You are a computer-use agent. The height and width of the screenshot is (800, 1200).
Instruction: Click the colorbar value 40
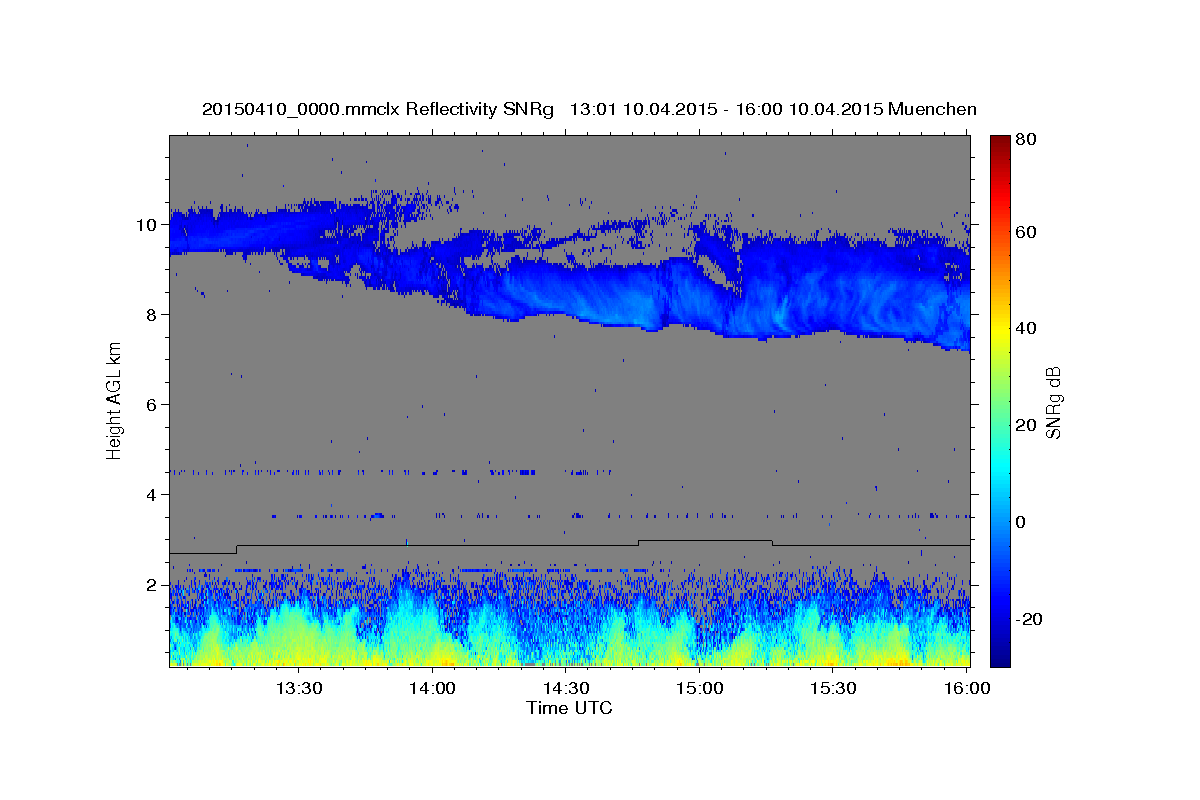click(x=1027, y=329)
